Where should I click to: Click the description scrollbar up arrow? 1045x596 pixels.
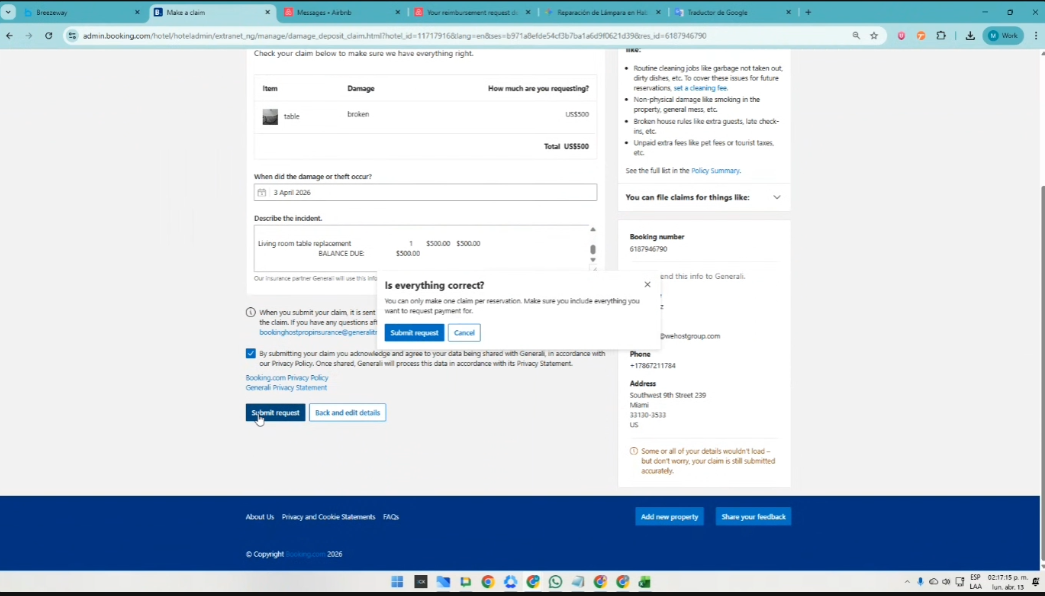click(x=592, y=229)
